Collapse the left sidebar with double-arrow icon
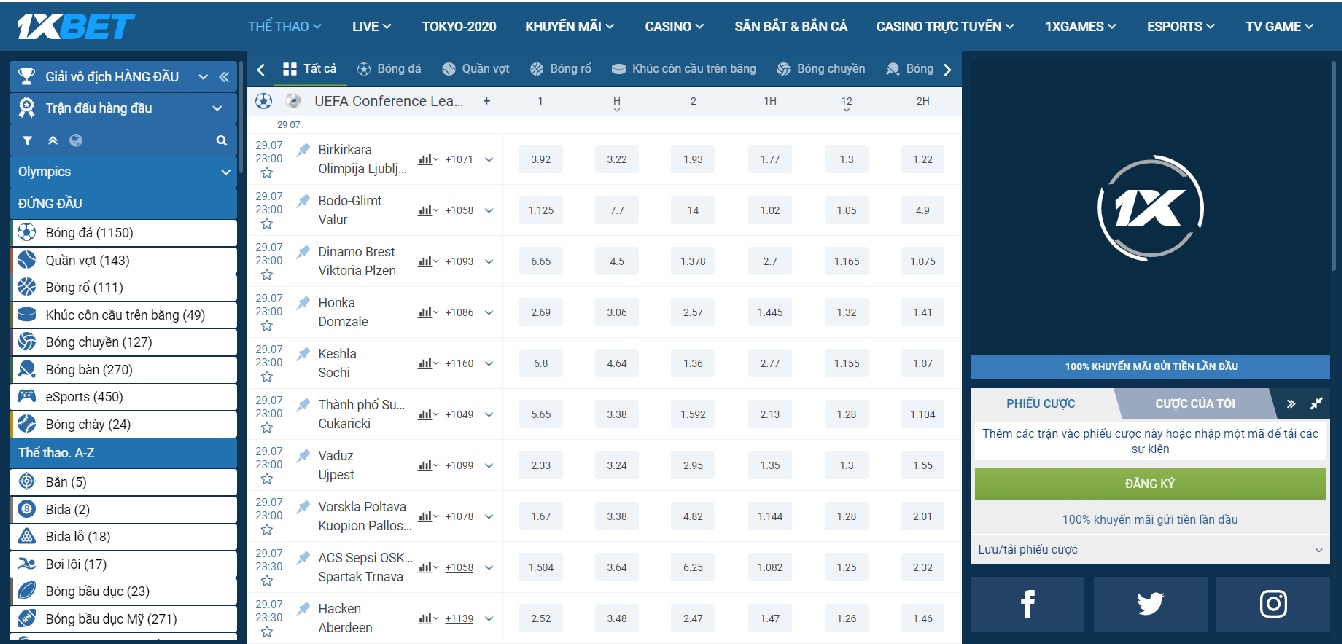The height and width of the screenshot is (644, 1342). [224, 77]
